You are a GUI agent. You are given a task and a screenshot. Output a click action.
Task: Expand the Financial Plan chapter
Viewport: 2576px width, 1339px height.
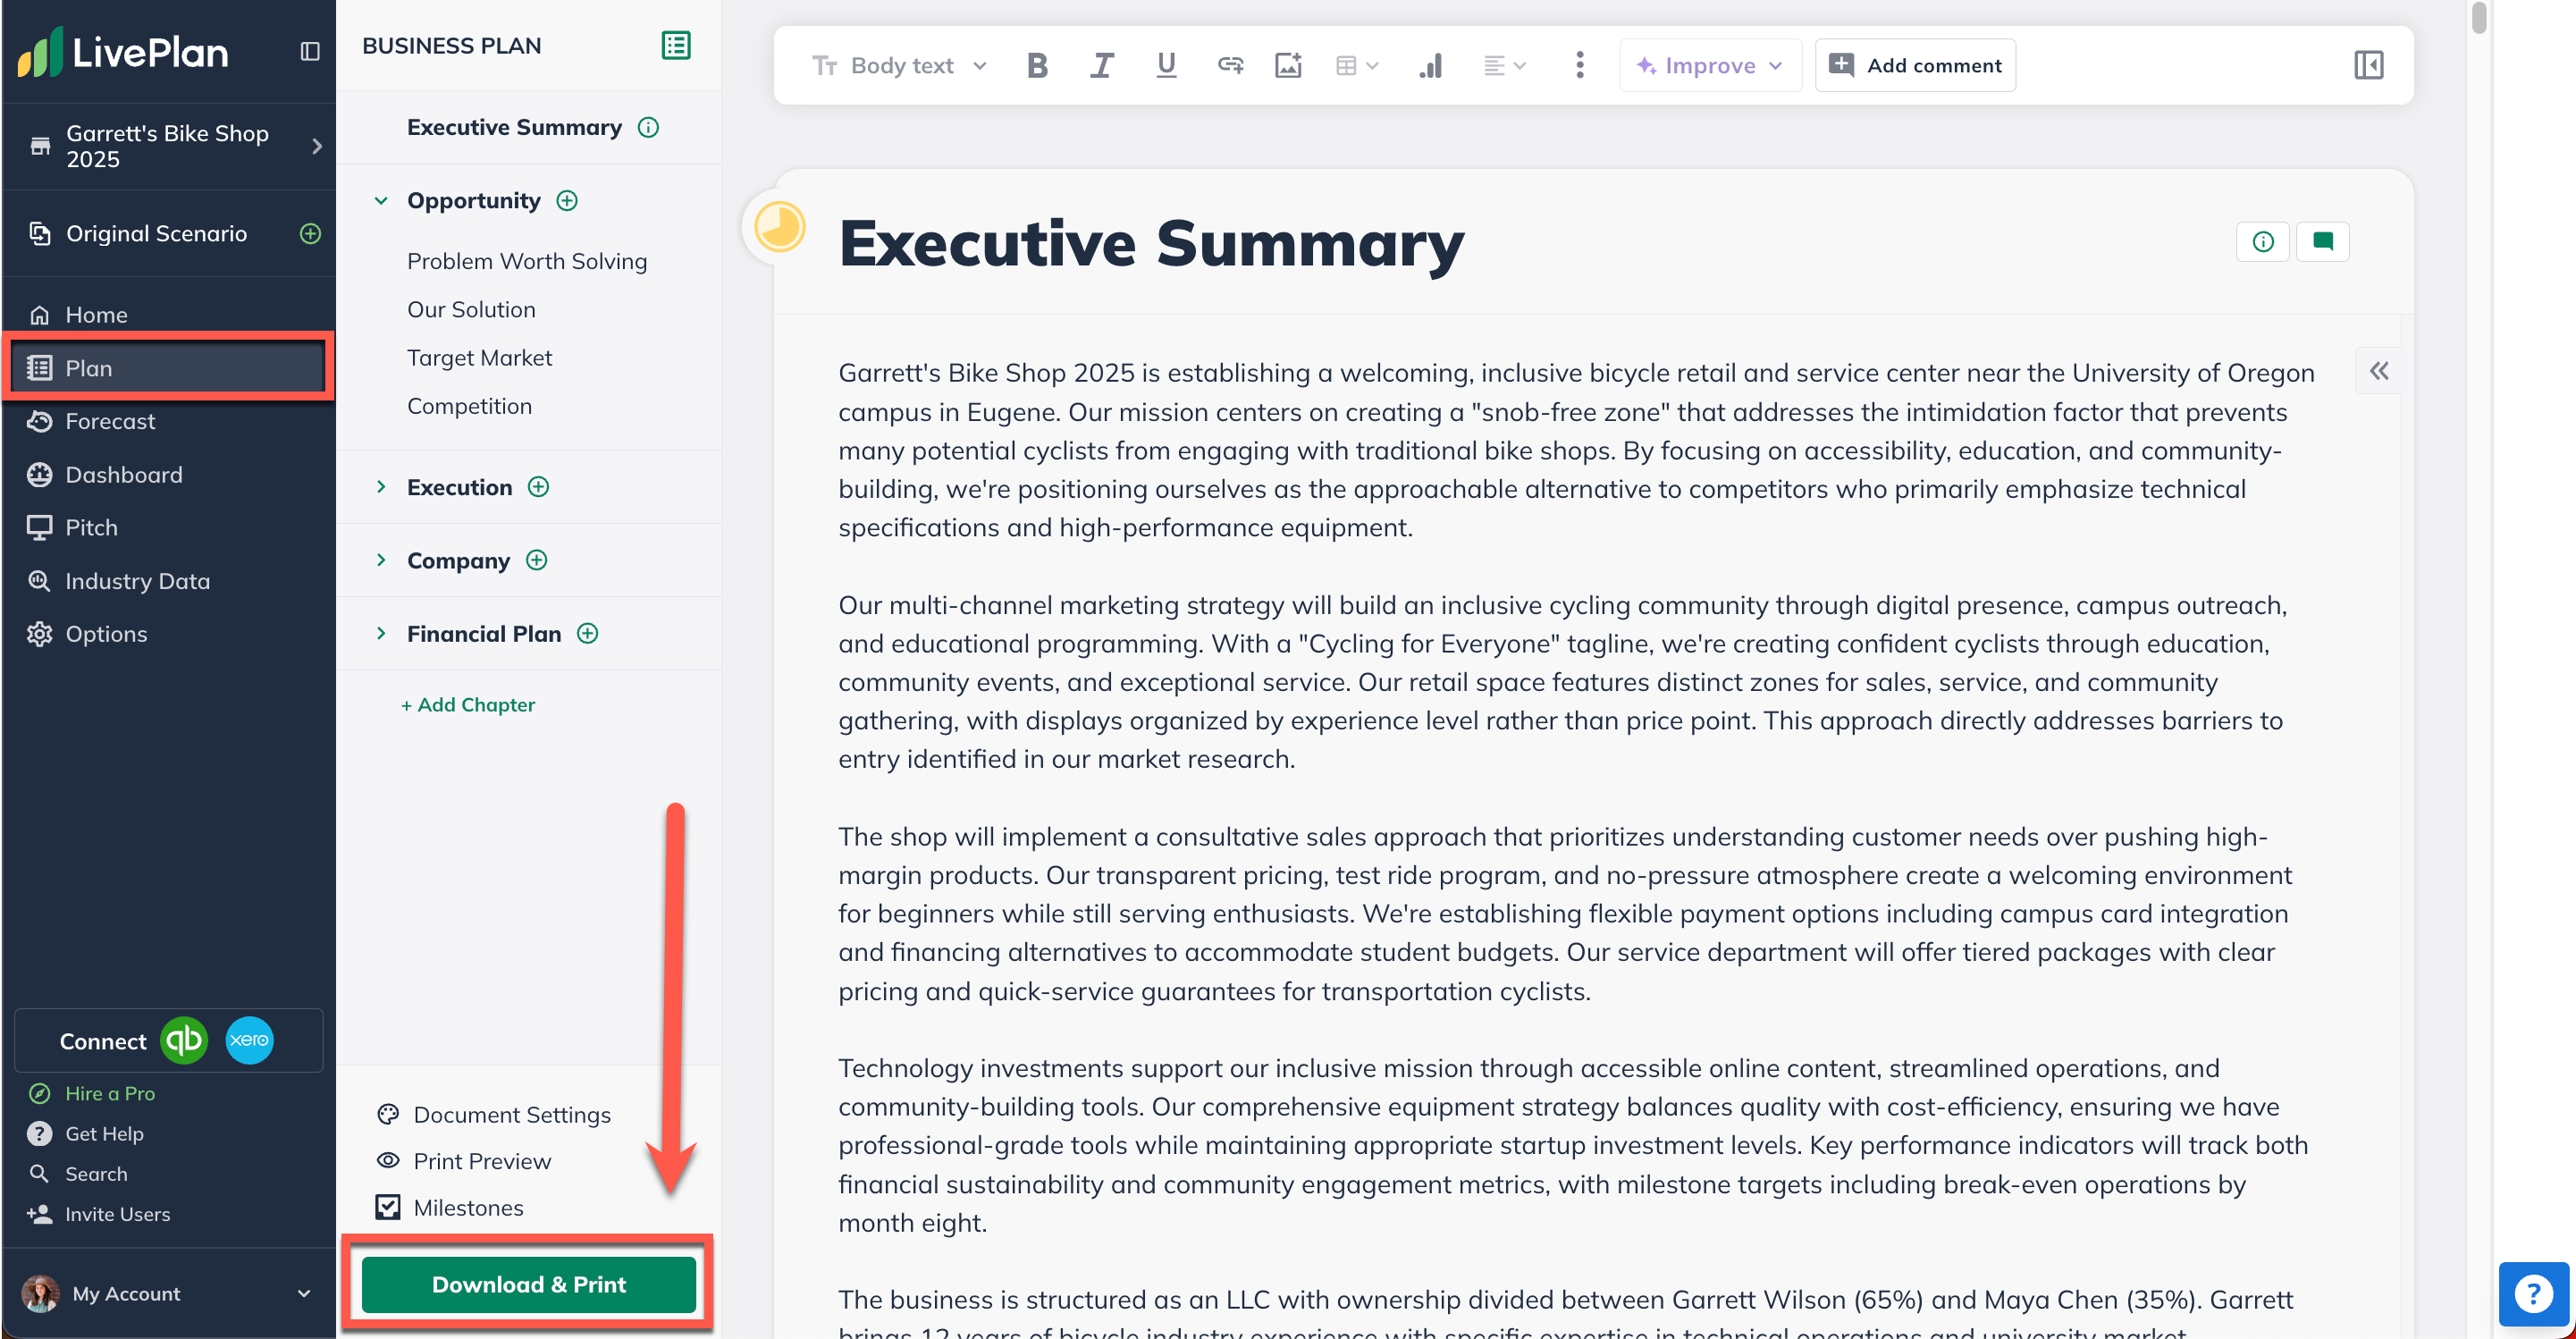click(381, 633)
